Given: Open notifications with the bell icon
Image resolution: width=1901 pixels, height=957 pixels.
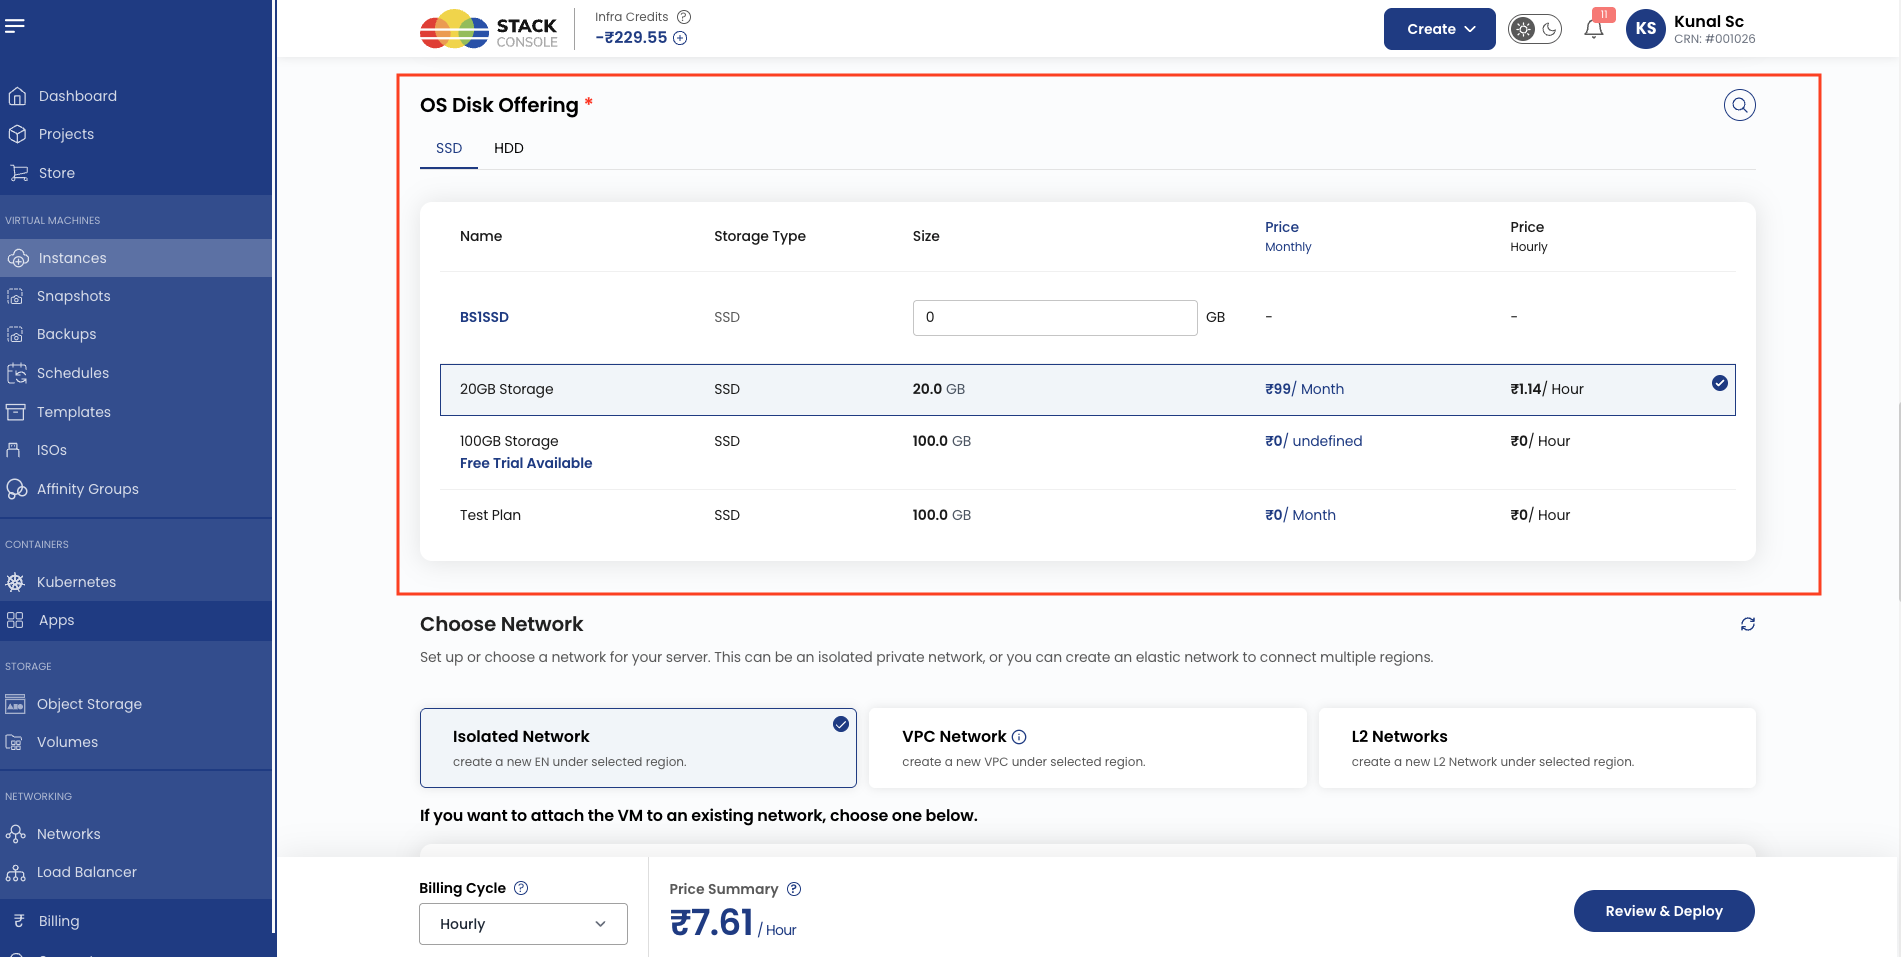Looking at the screenshot, I should click(x=1594, y=29).
